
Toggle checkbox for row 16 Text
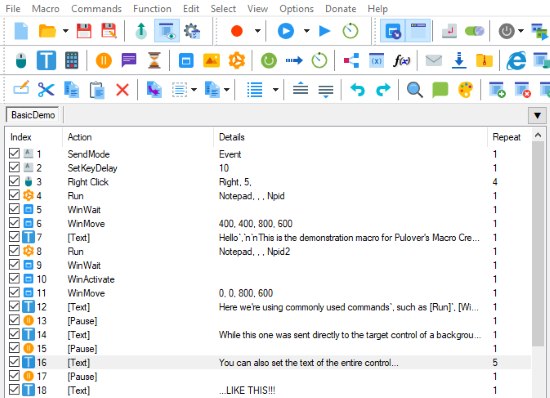click(14, 362)
